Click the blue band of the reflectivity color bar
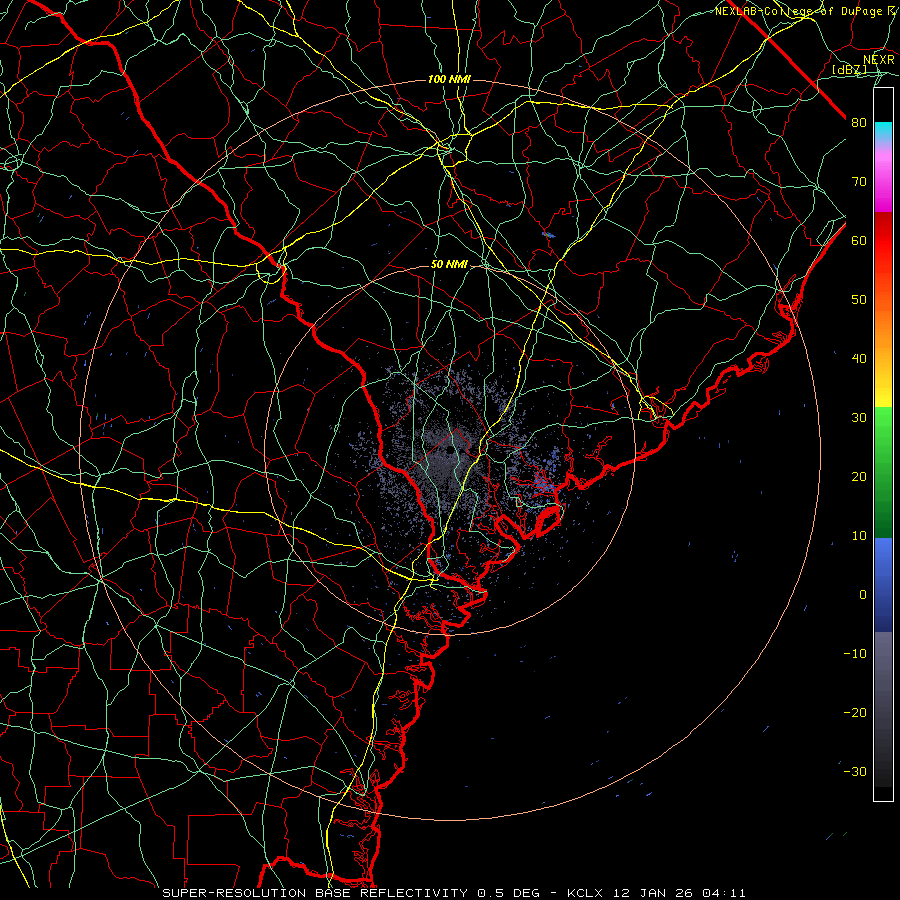Image resolution: width=900 pixels, height=900 pixels. click(883, 585)
